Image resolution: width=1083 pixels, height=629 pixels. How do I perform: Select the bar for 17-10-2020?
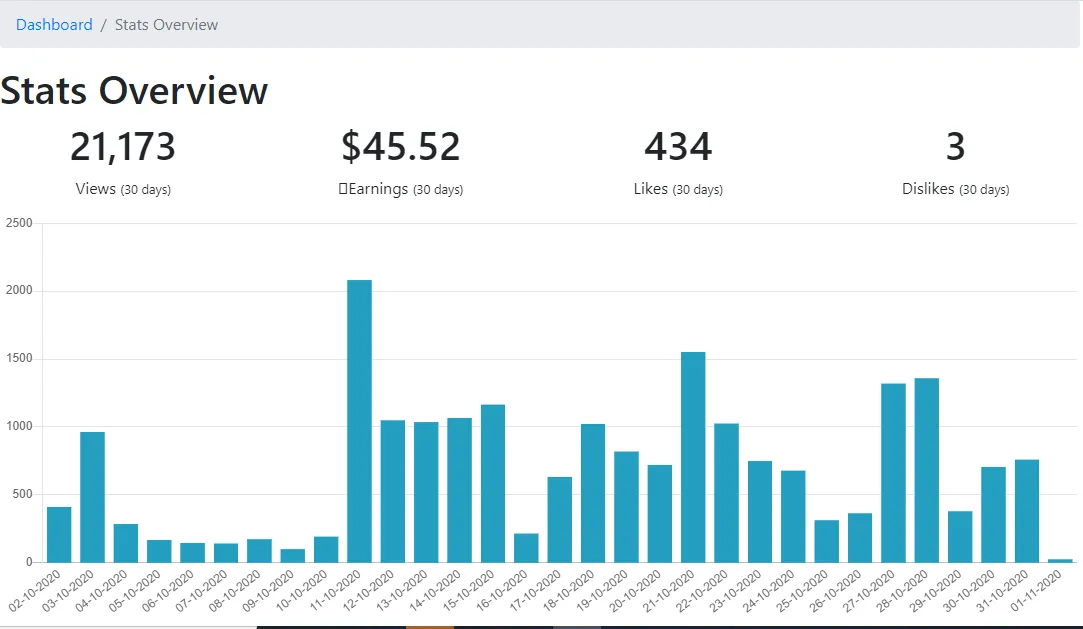click(x=559, y=520)
